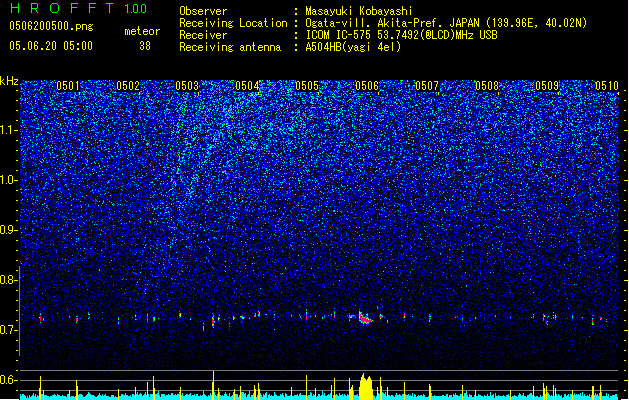The width and height of the screenshot is (629, 400).
Task: Click the 0.8 kHz axis tick label
Action: pos(9,280)
